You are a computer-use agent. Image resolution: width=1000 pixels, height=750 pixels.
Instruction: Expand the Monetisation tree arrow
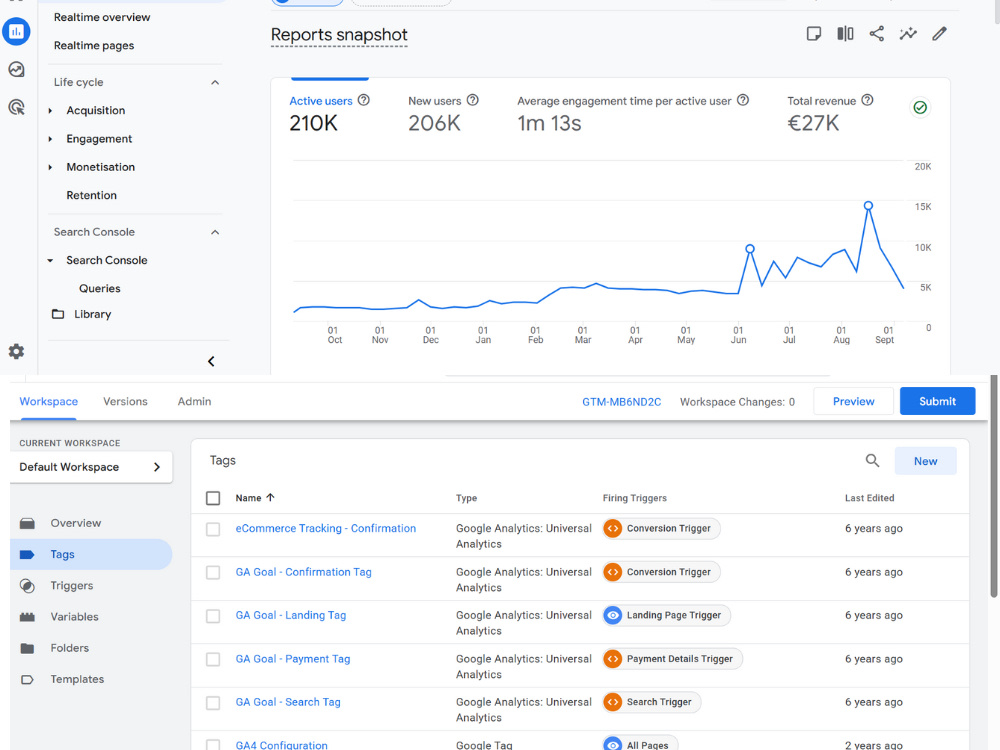click(x=50, y=167)
